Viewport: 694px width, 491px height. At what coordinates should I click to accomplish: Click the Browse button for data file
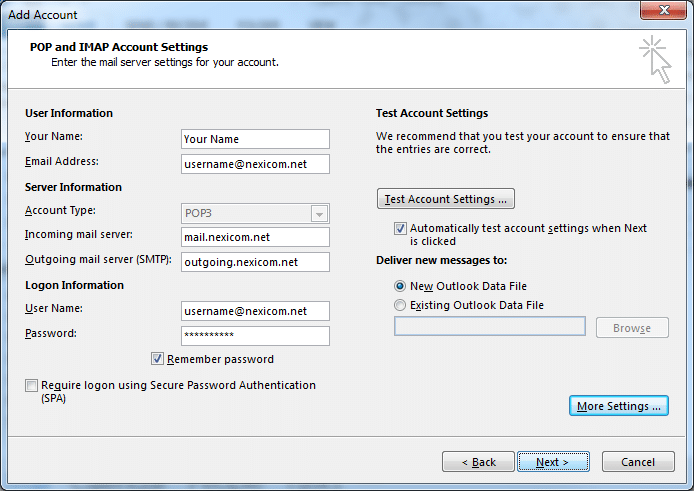click(x=632, y=328)
